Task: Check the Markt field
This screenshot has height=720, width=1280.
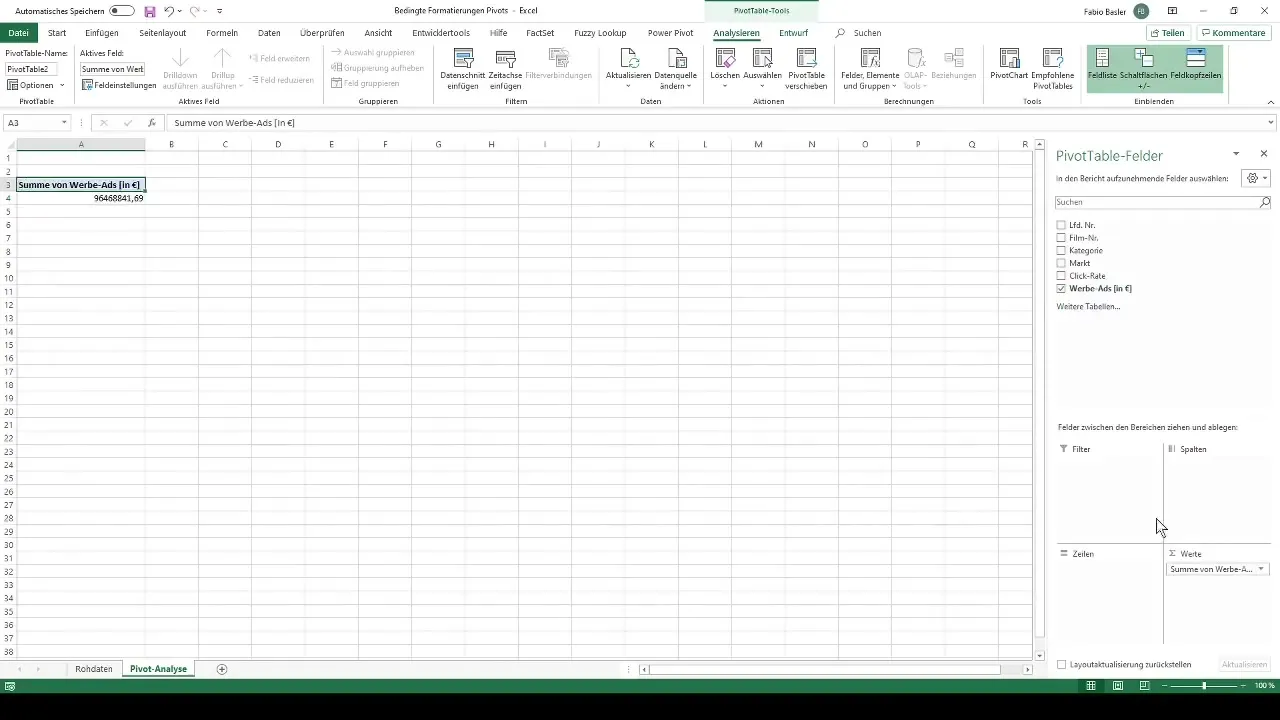Action: pyautogui.click(x=1061, y=263)
